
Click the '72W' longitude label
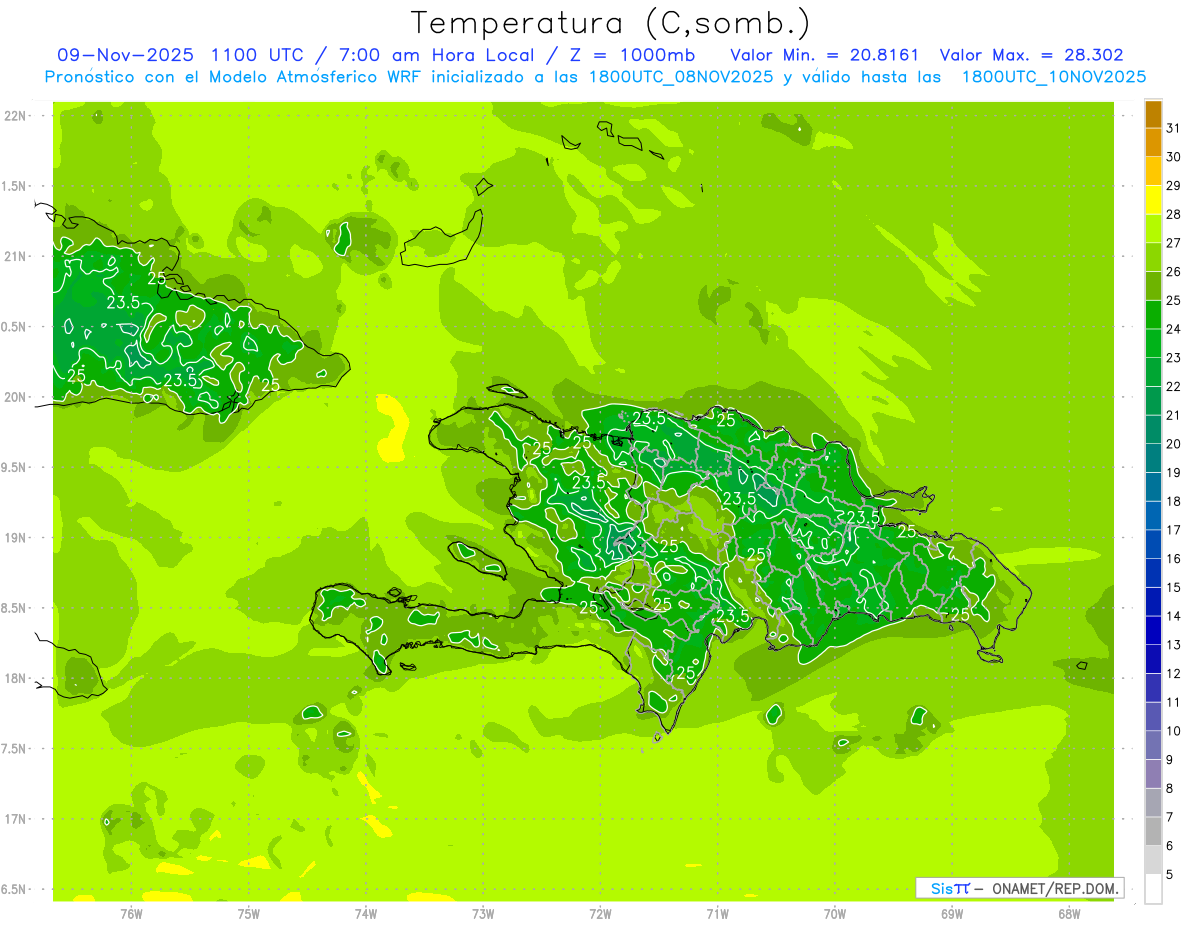(x=600, y=914)
